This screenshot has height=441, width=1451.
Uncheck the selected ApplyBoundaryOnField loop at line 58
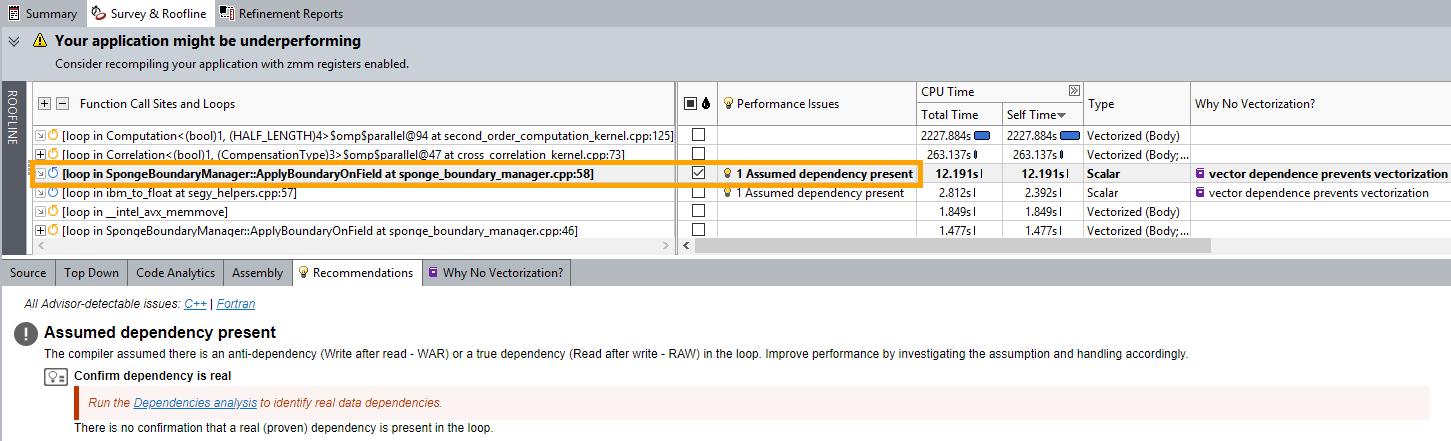(x=698, y=173)
